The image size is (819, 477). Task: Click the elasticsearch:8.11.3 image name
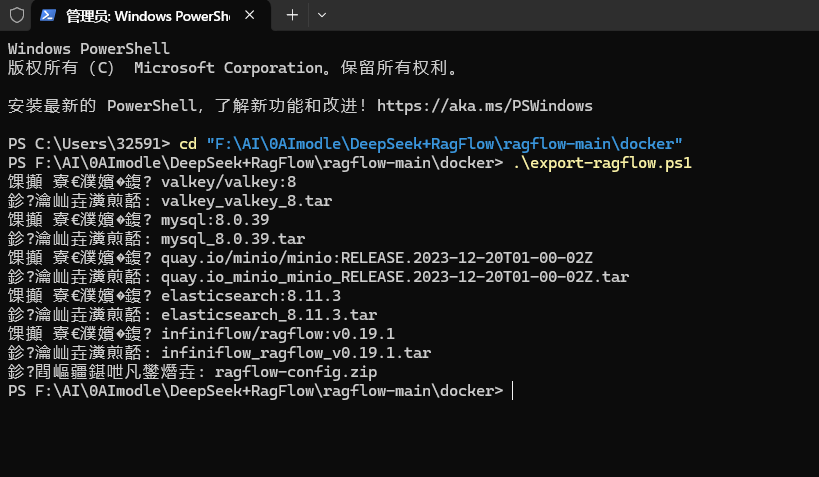tap(251, 296)
